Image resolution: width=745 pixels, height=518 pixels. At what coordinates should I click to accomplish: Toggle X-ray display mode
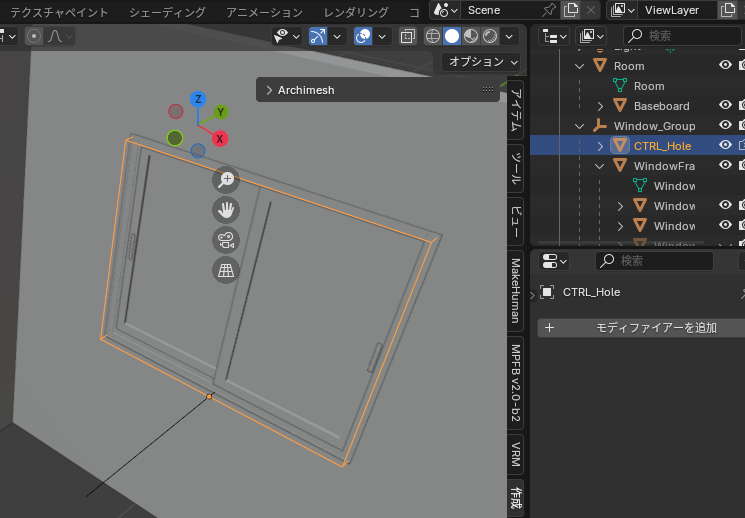(408, 36)
